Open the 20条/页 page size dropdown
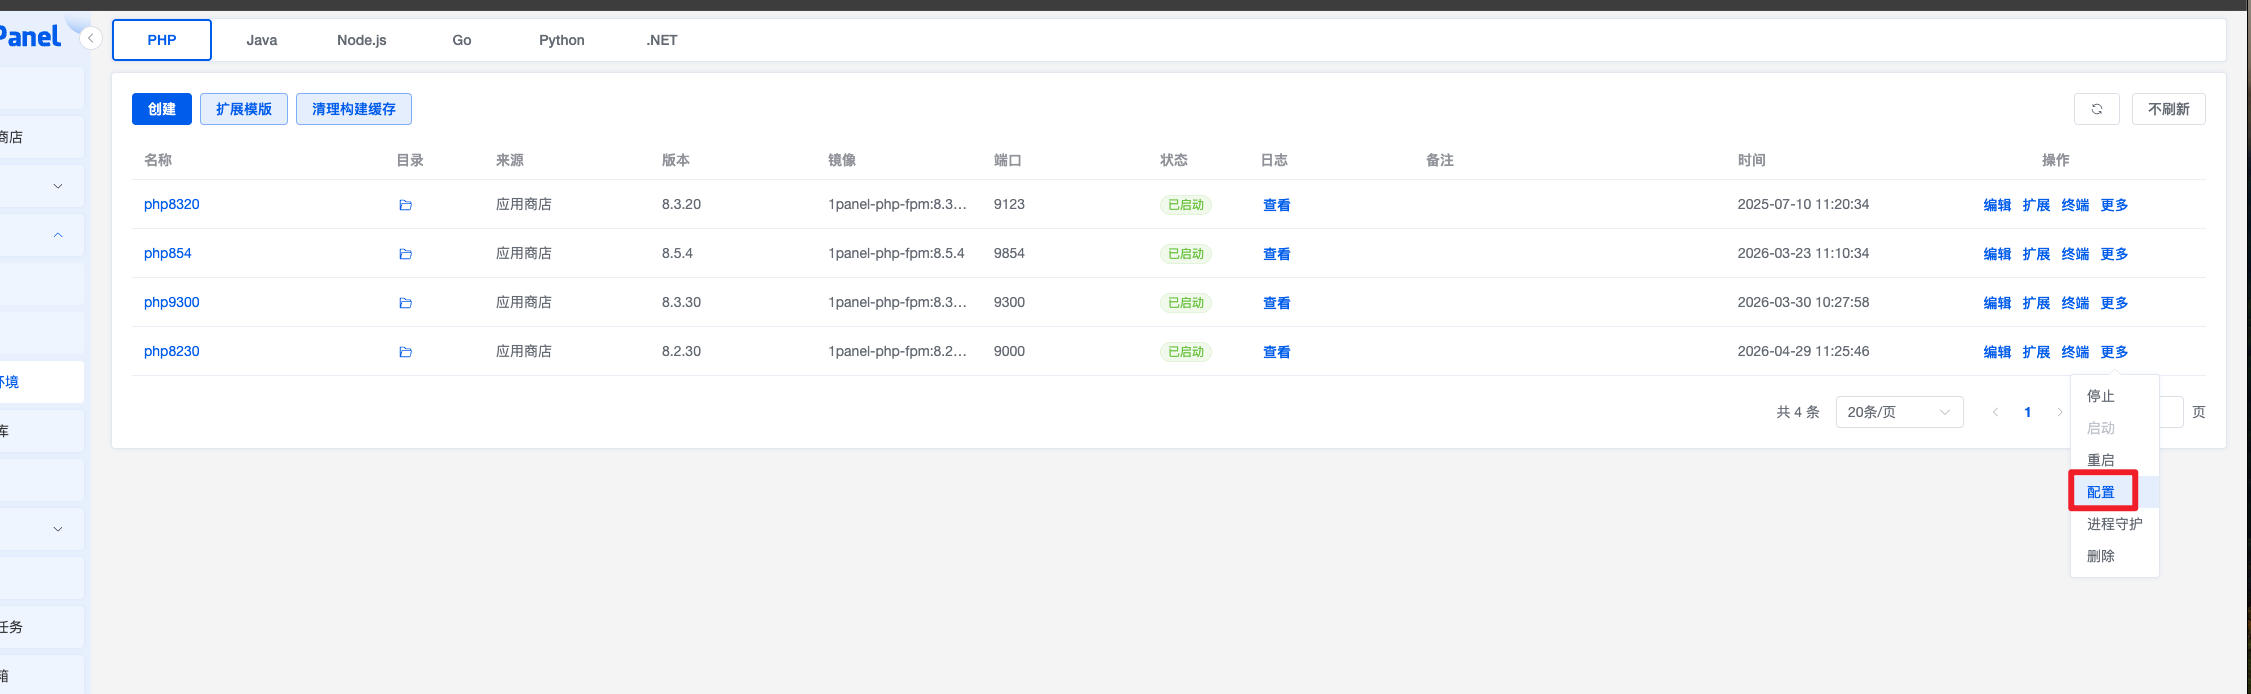The image size is (2251, 694). pyautogui.click(x=1898, y=412)
